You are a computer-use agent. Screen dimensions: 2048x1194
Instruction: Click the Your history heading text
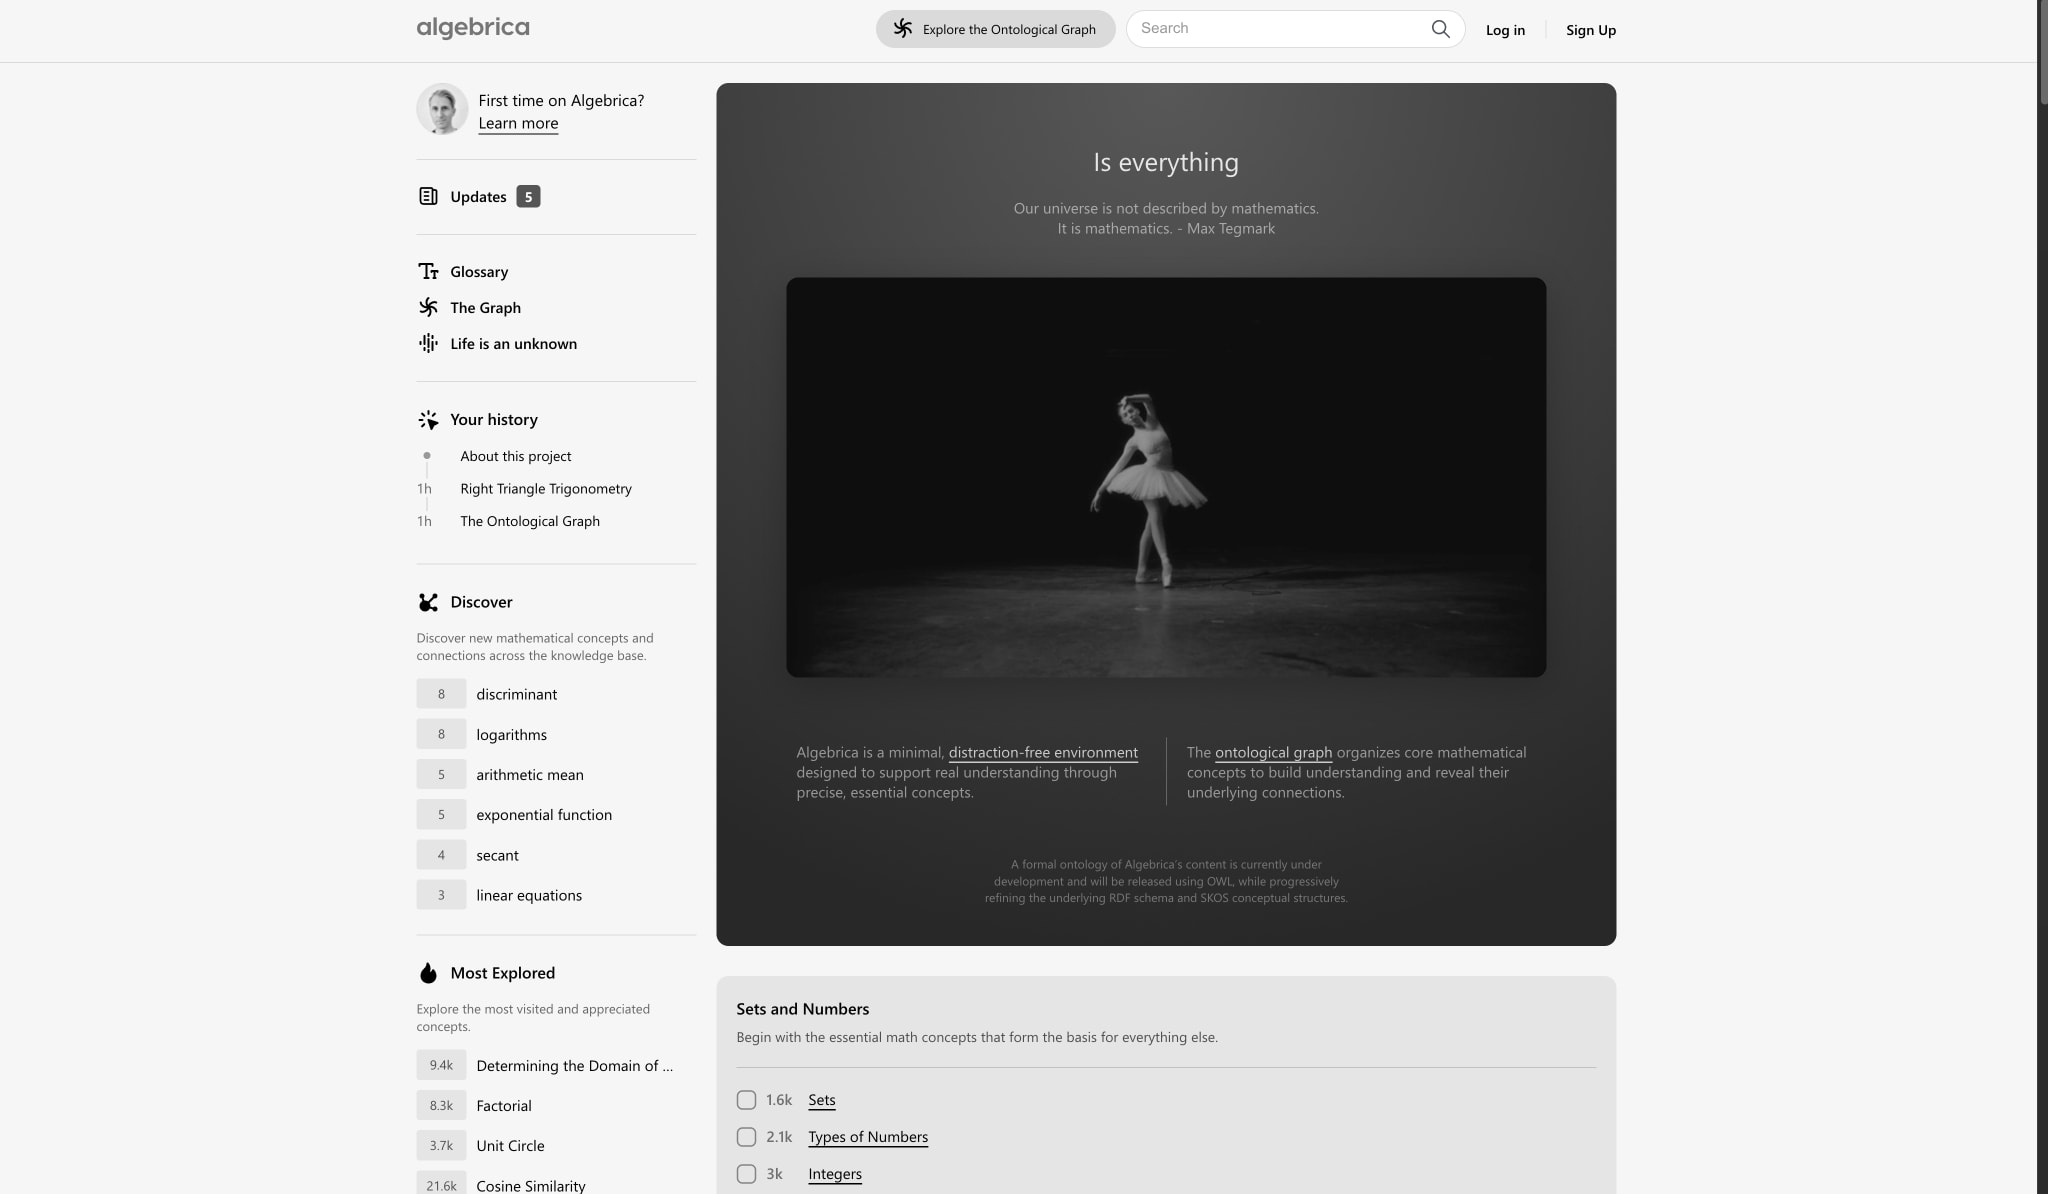(494, 420)
